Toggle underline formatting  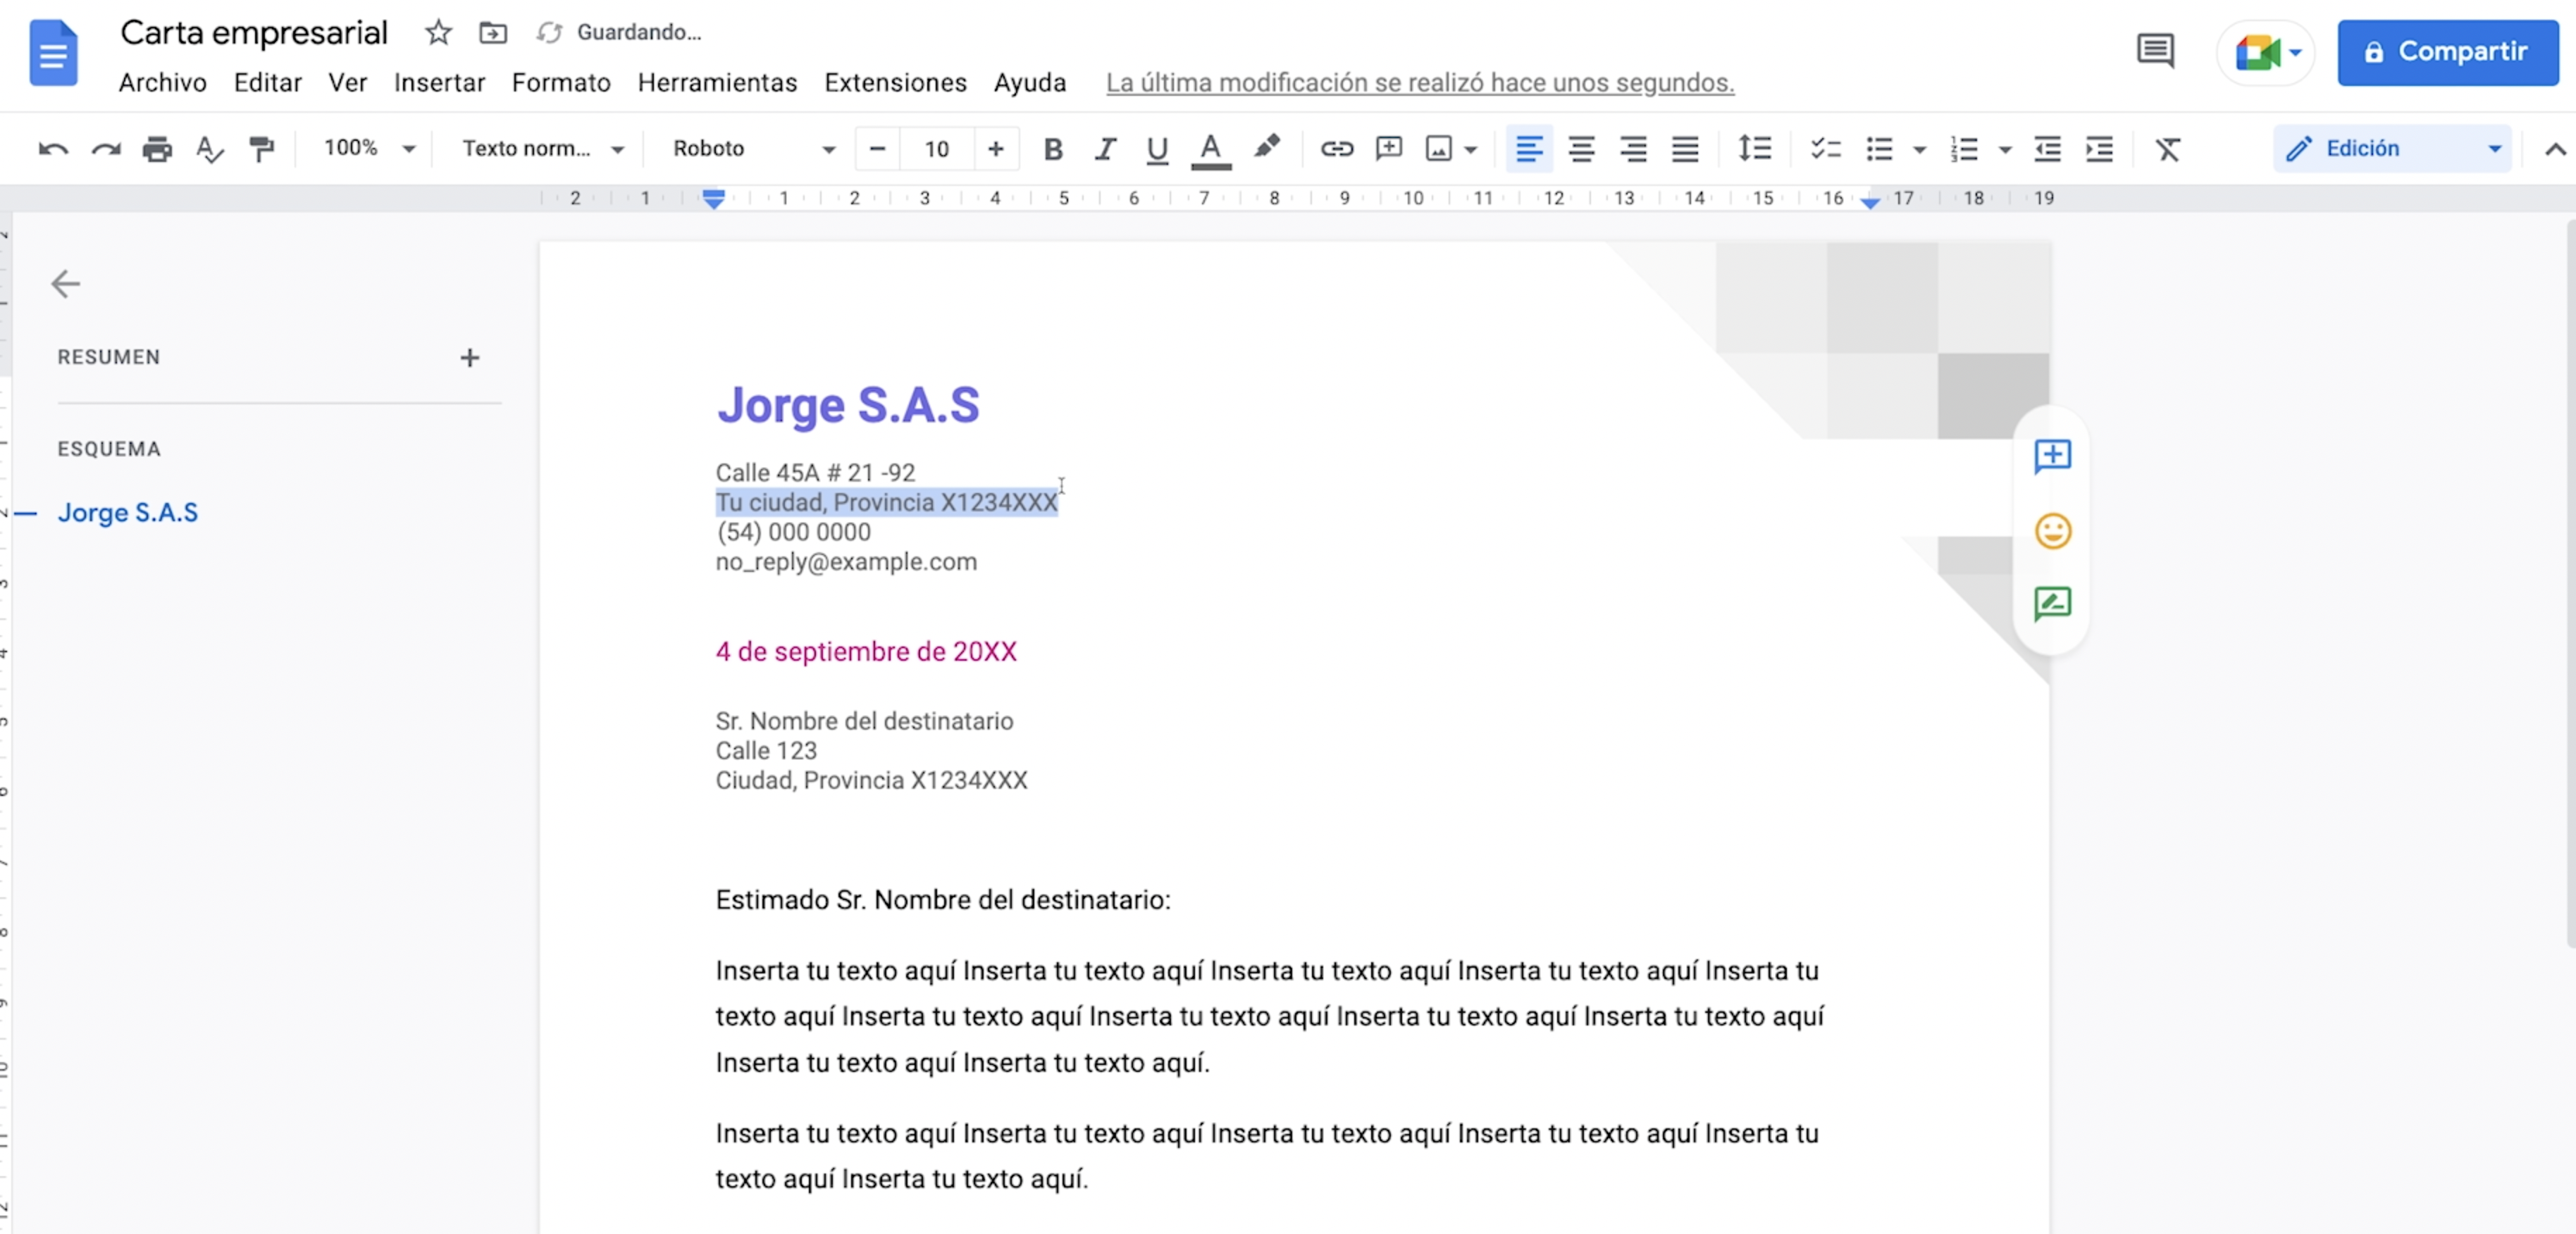(x=1157, y=148)
